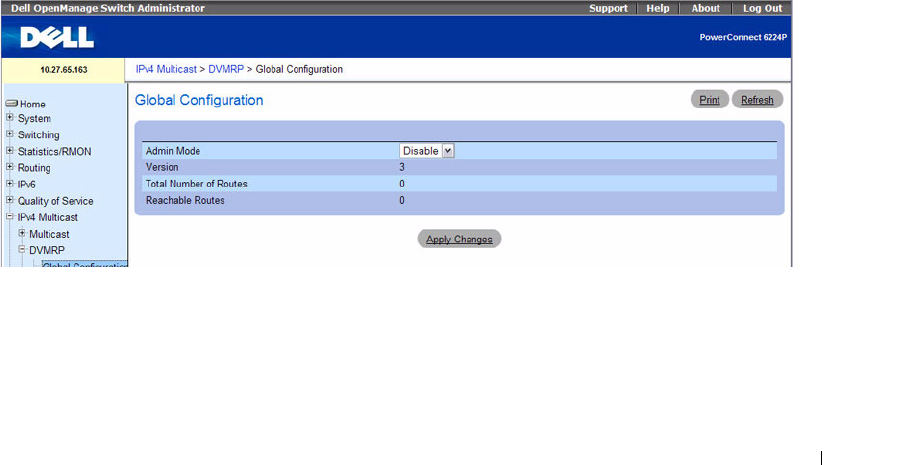
Task: Open the Help menu link
Action: click(x=657, y=8)
